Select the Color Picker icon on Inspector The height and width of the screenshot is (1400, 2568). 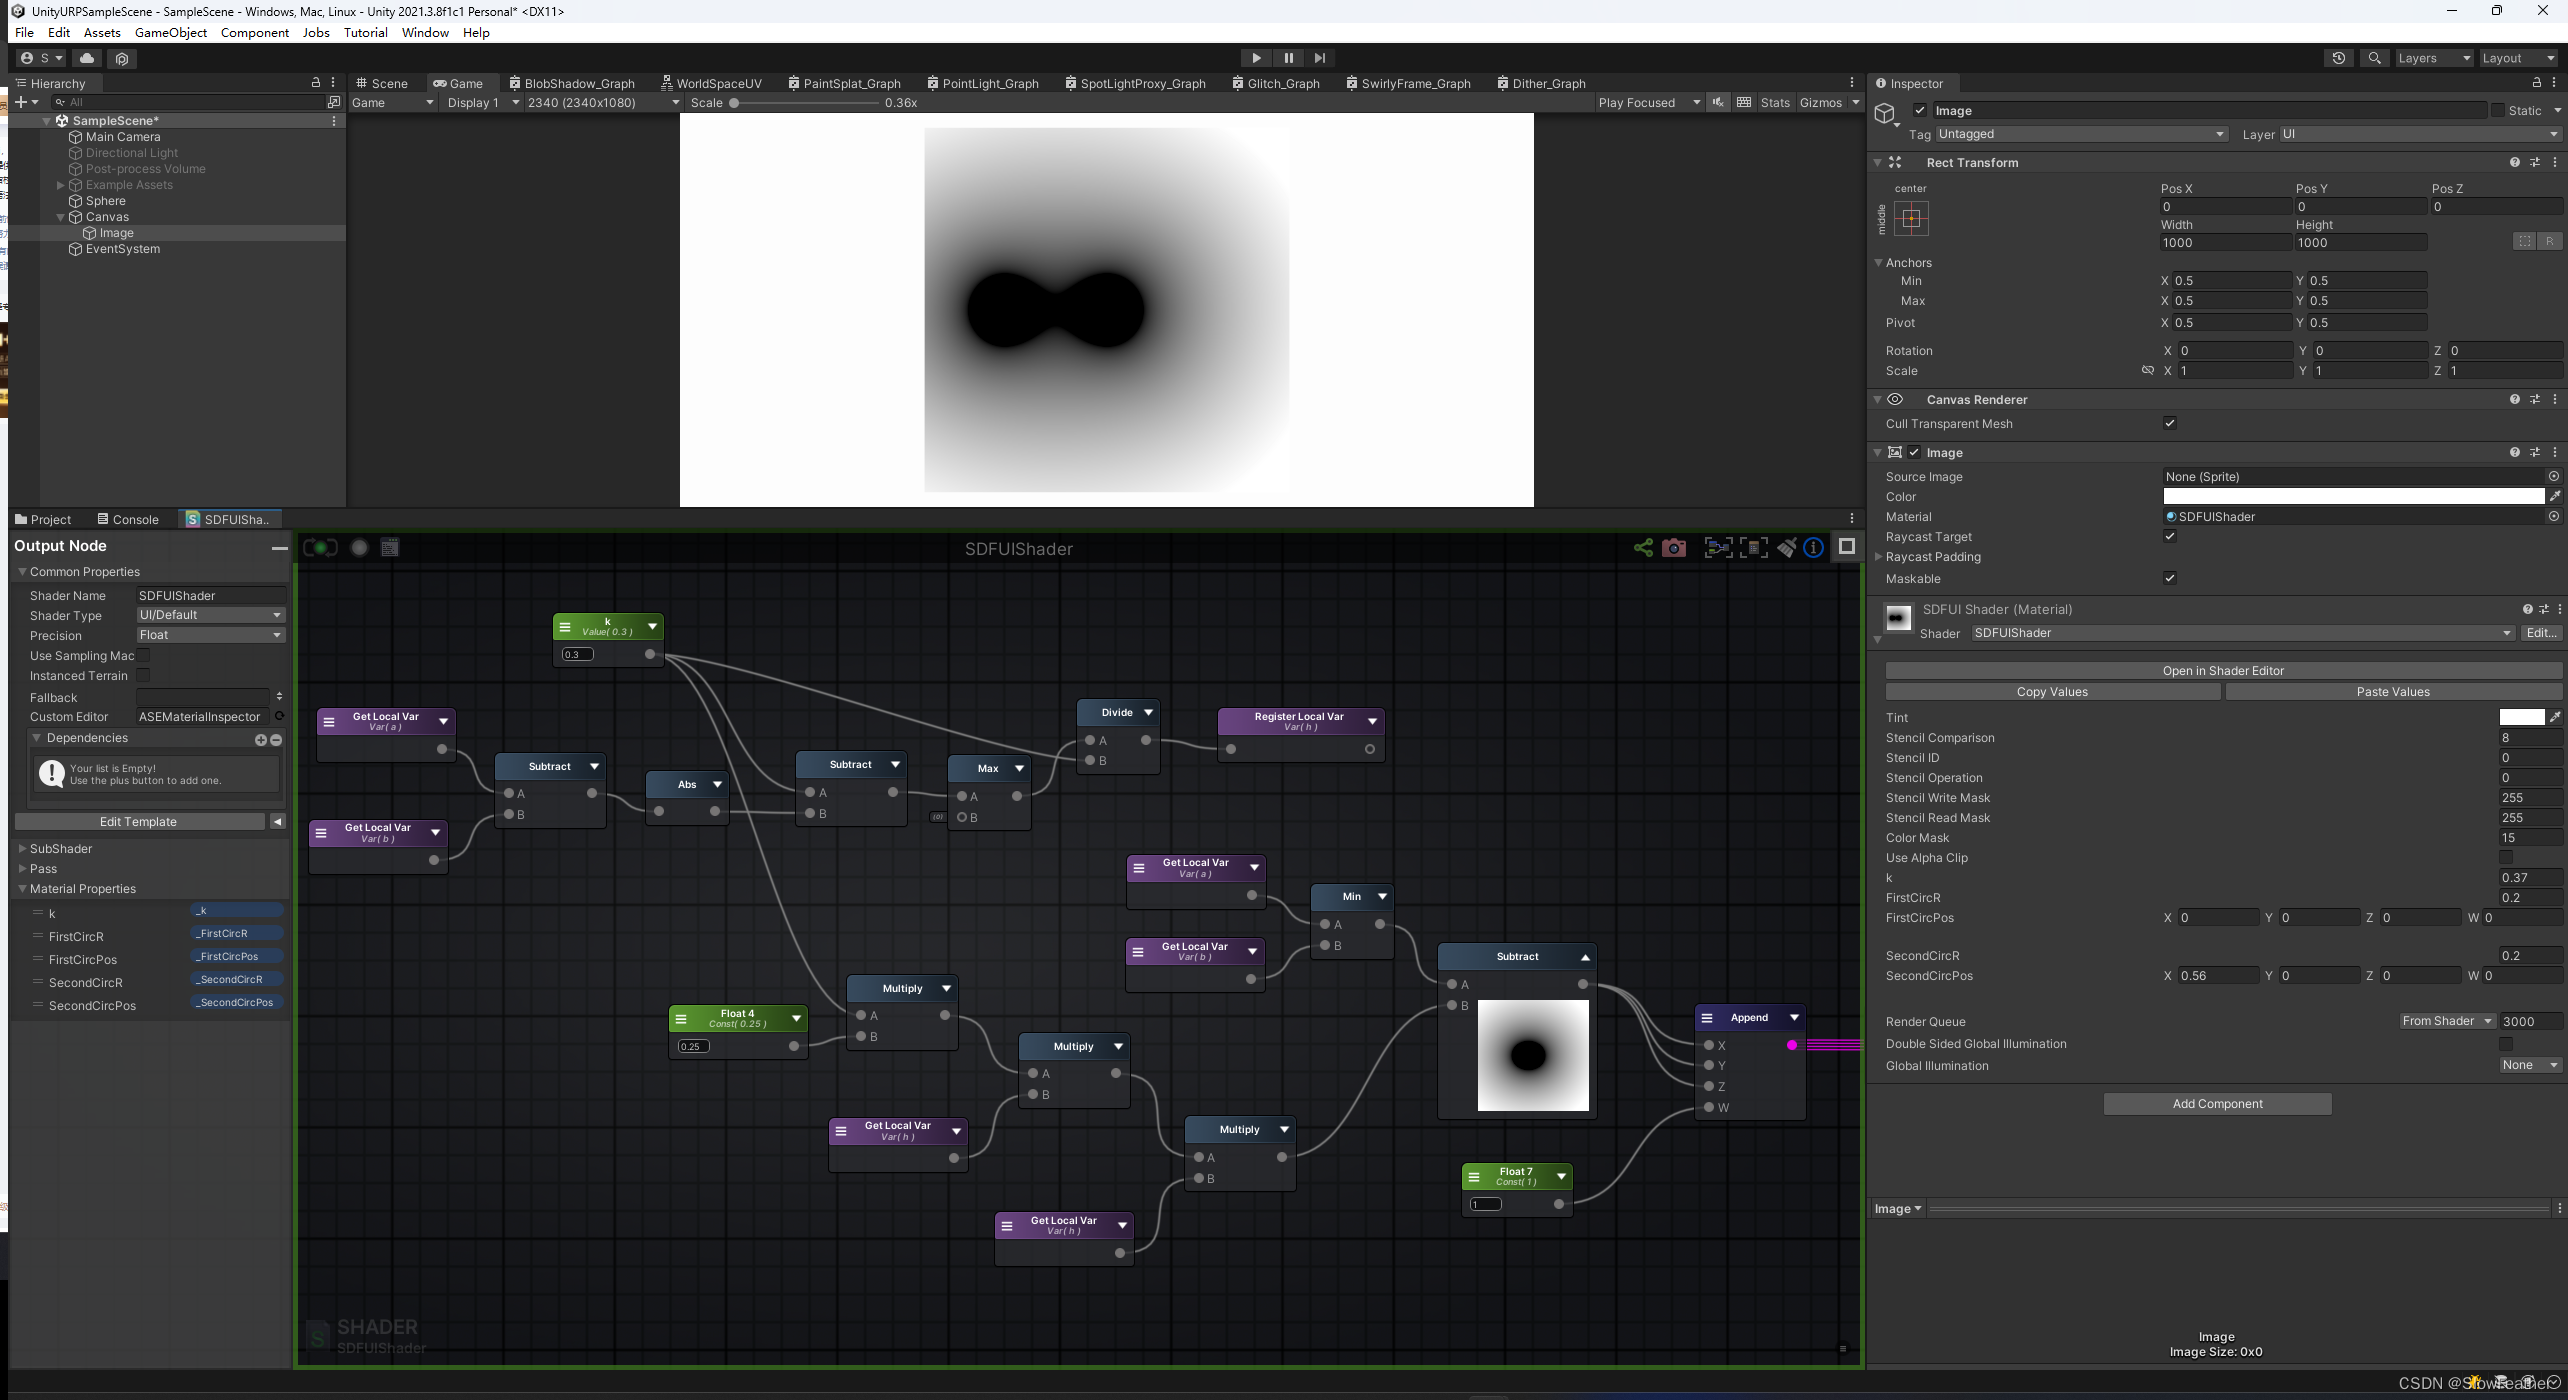pyautogui.click(x=2554, y=497)
